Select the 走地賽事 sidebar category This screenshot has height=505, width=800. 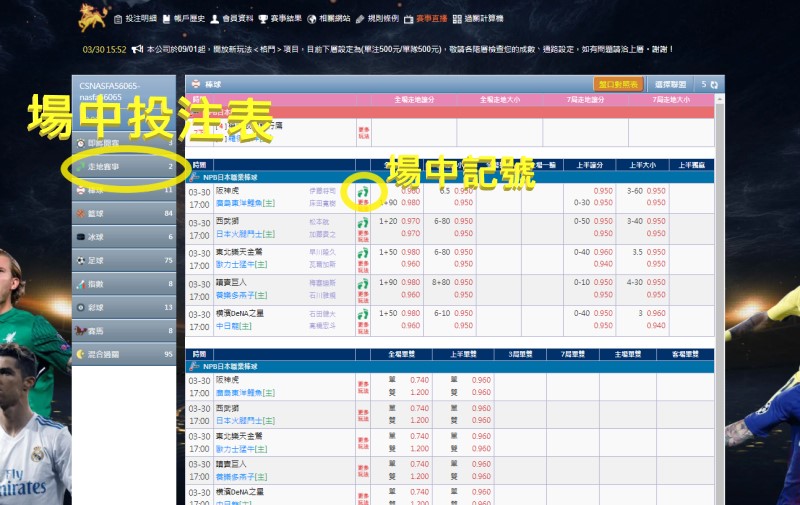point(124,166)
